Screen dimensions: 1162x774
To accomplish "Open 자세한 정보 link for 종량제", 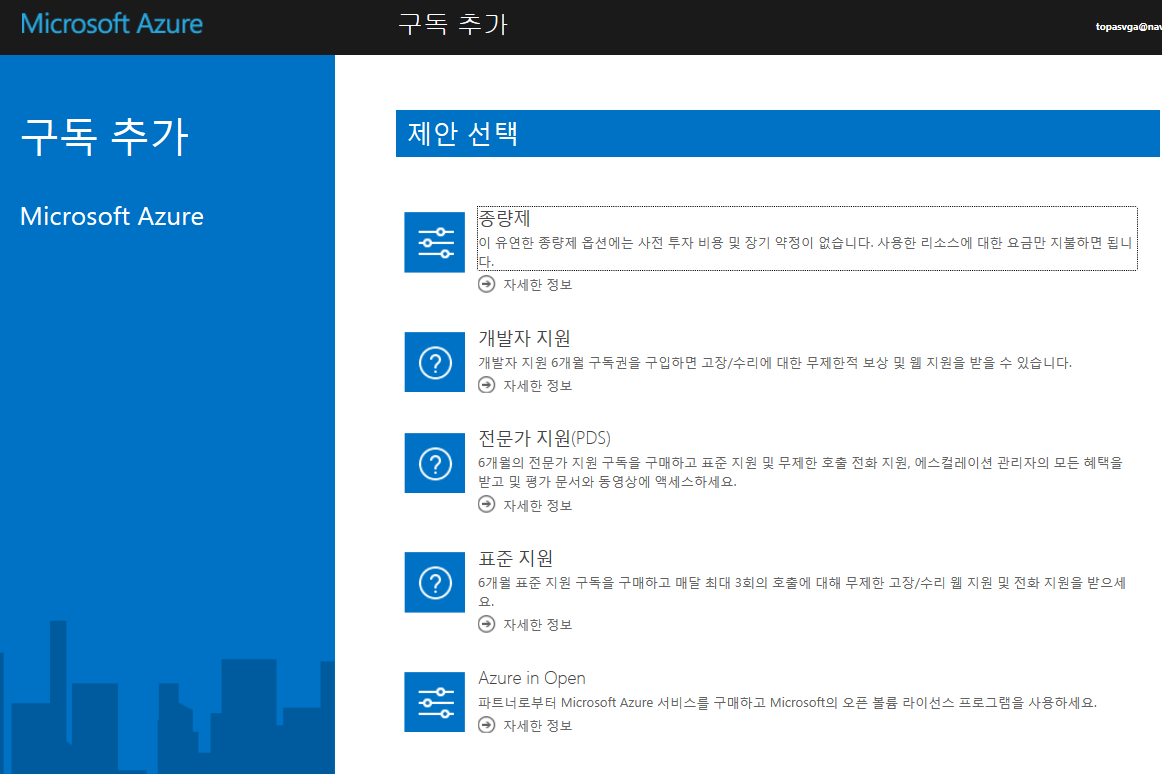I will coord(537,285).
